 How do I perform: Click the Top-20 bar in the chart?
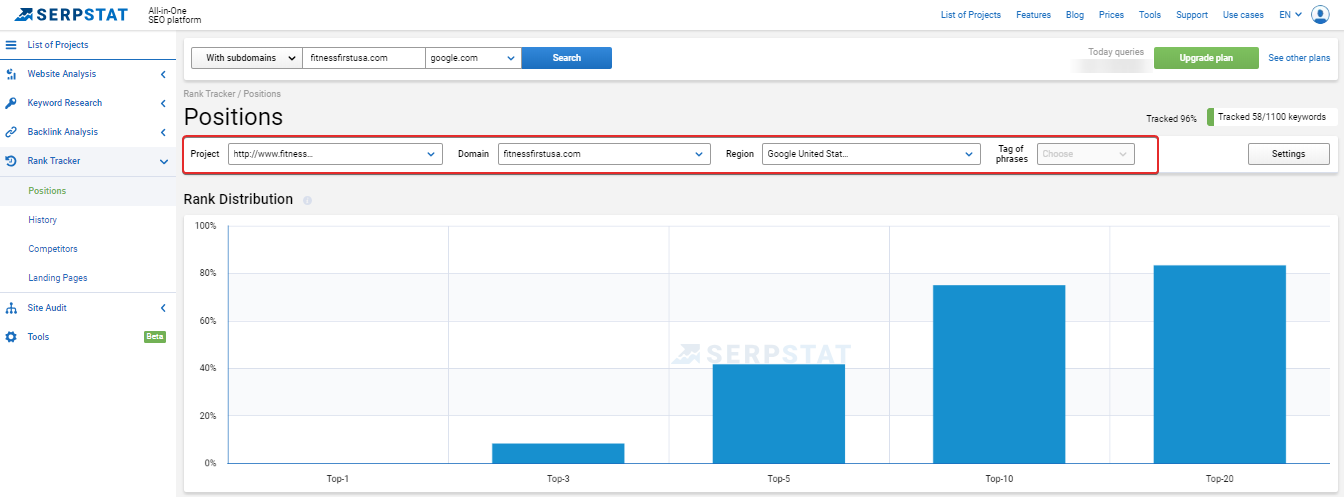tap(1220, 364)
